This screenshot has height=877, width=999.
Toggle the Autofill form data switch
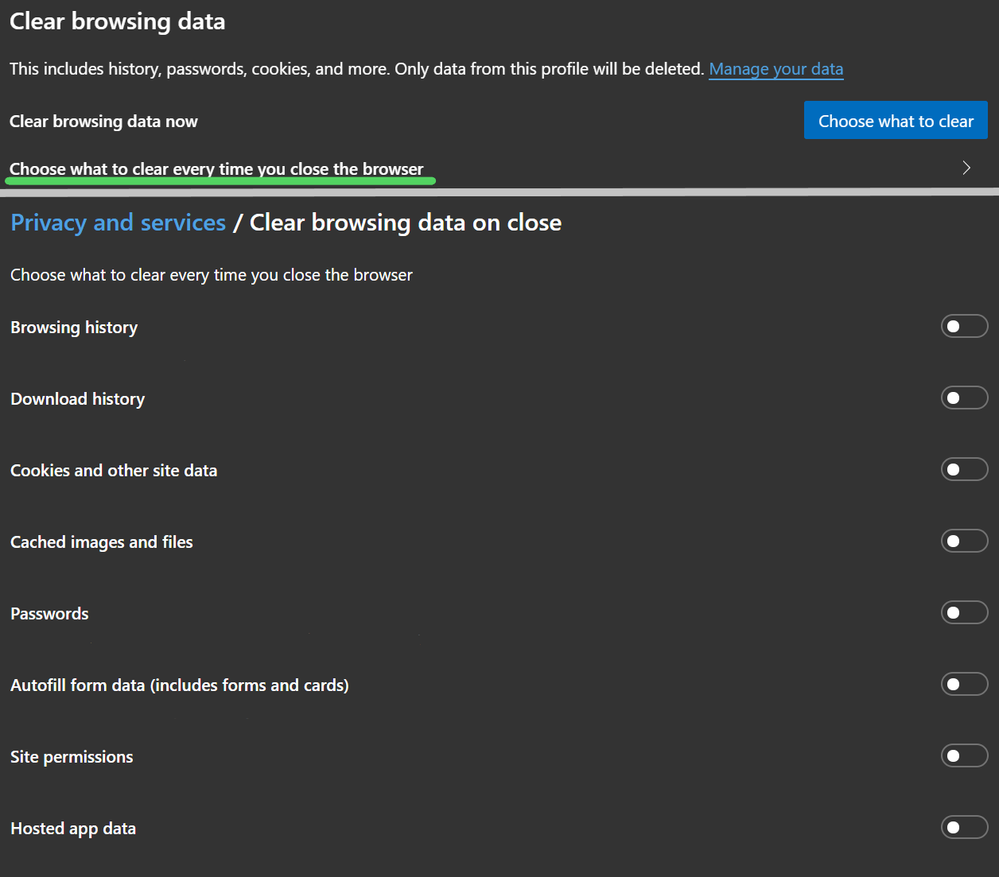pyautogui.click(x=964, y=684)
